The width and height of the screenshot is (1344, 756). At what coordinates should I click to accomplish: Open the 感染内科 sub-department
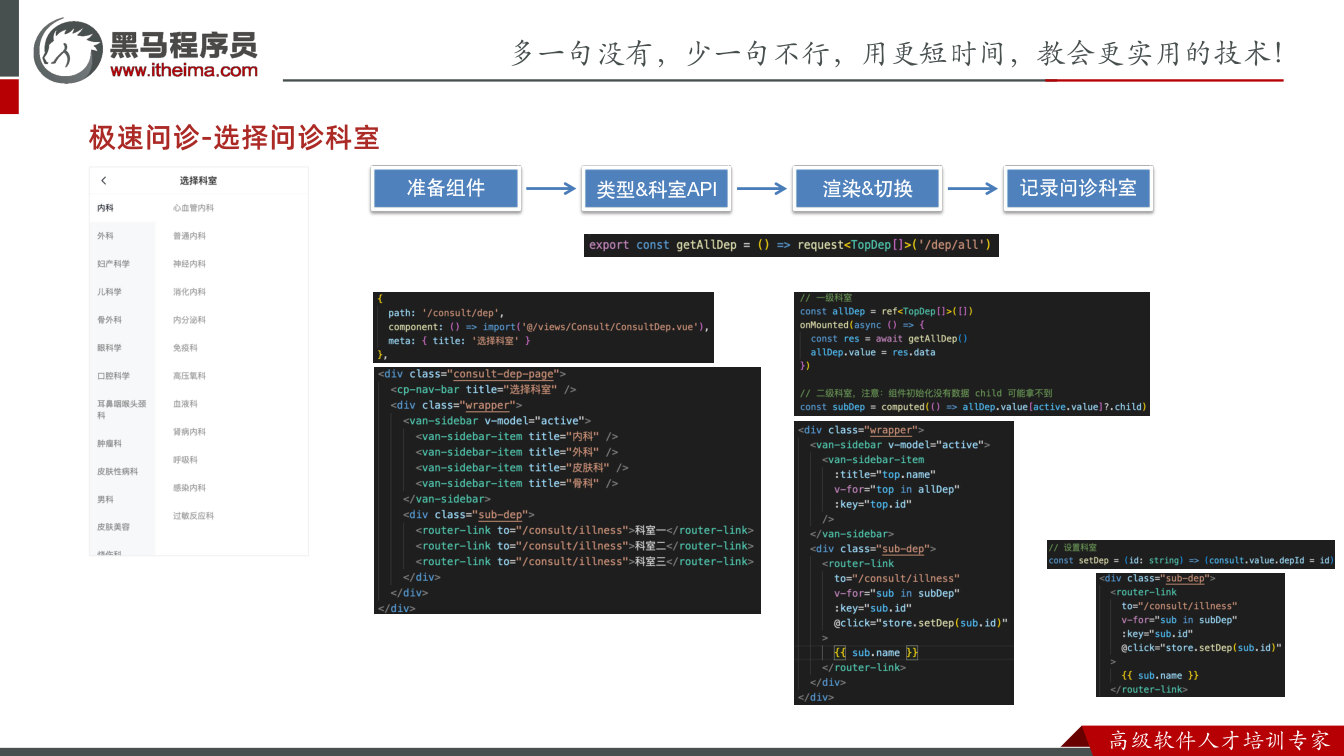click(189, 488)
